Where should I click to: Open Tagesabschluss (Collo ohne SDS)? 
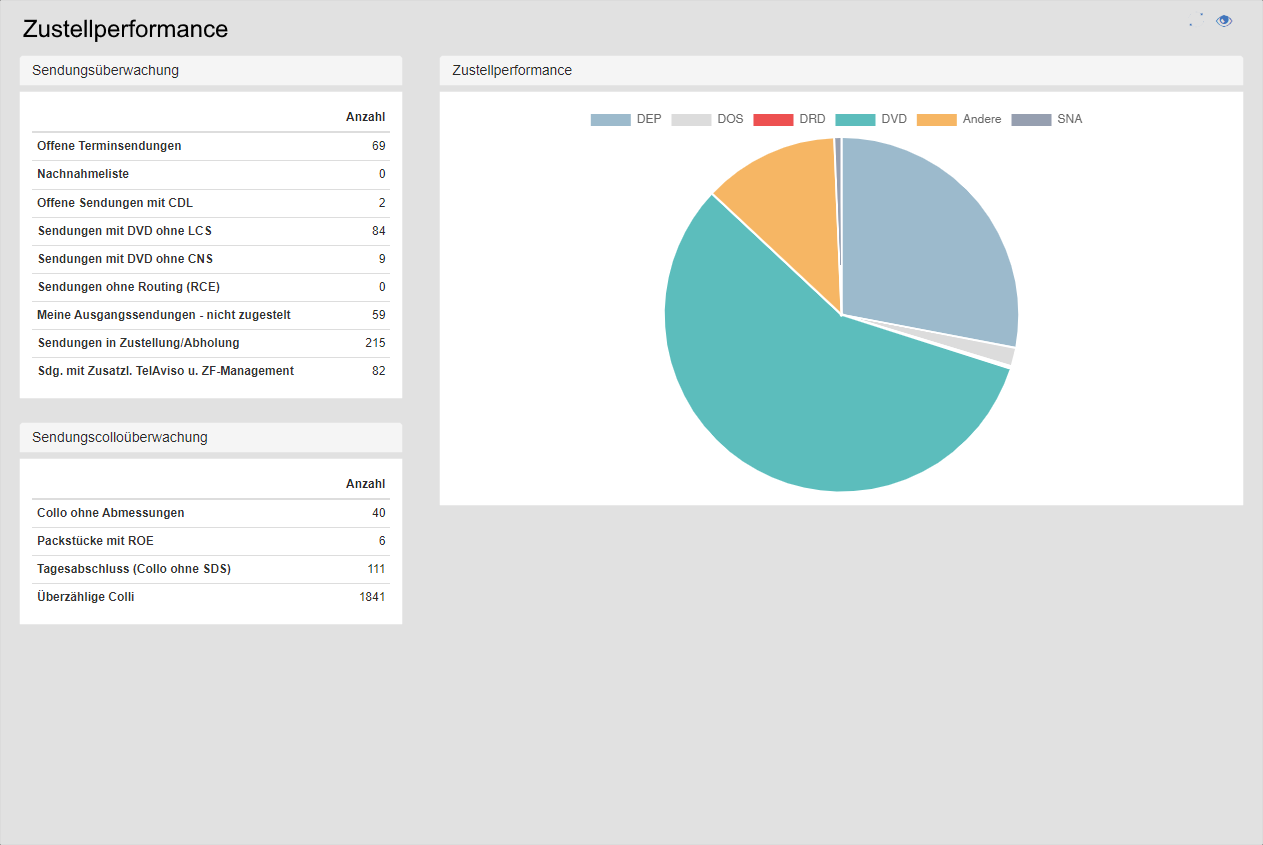[134, 569]
